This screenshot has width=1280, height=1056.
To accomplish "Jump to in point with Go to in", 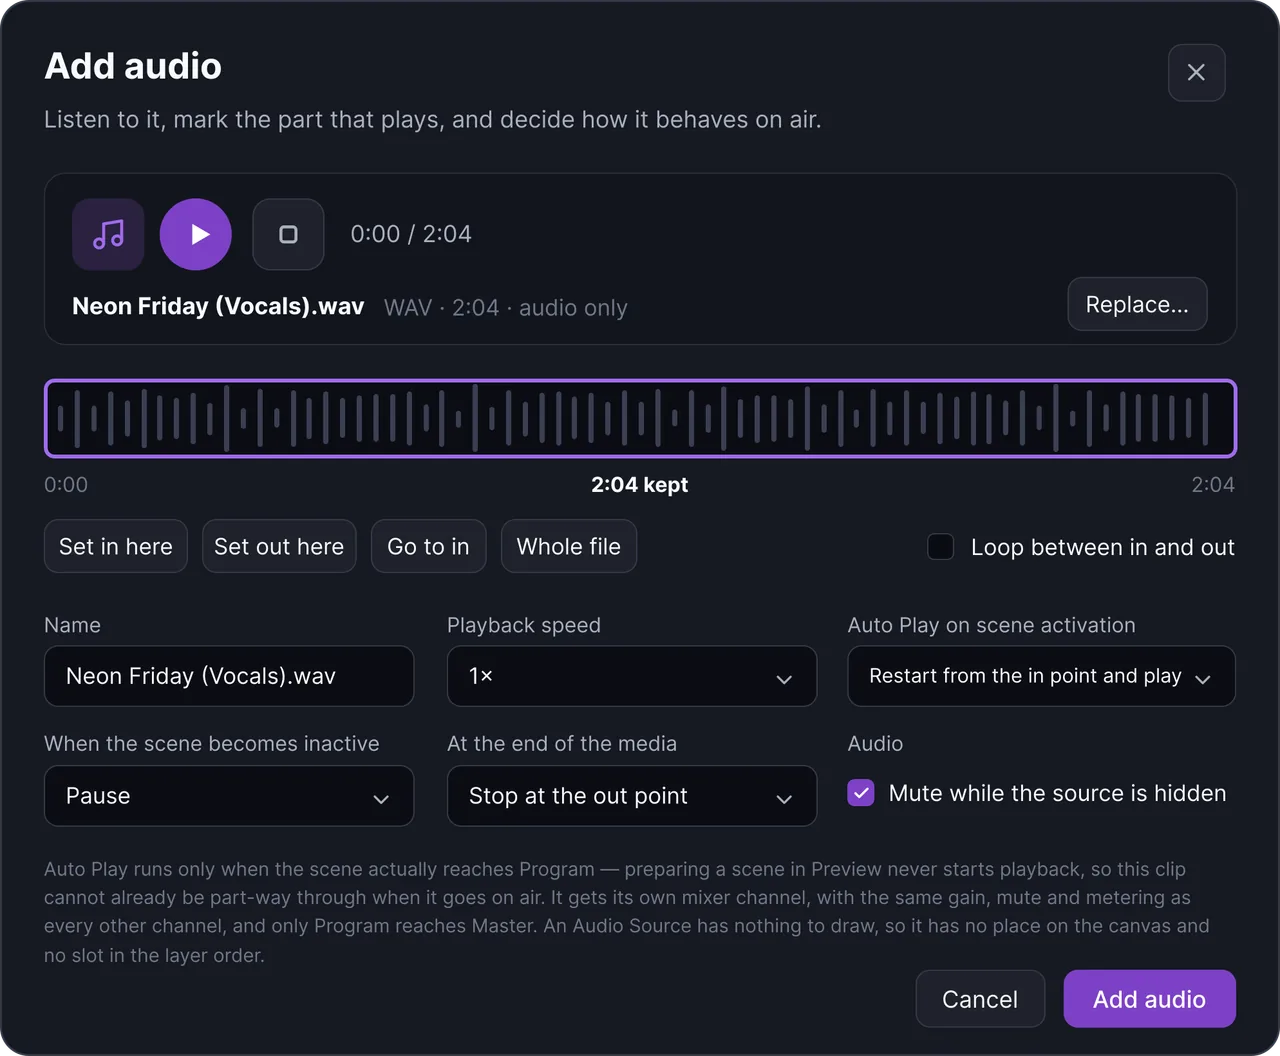I will point(428,546).
